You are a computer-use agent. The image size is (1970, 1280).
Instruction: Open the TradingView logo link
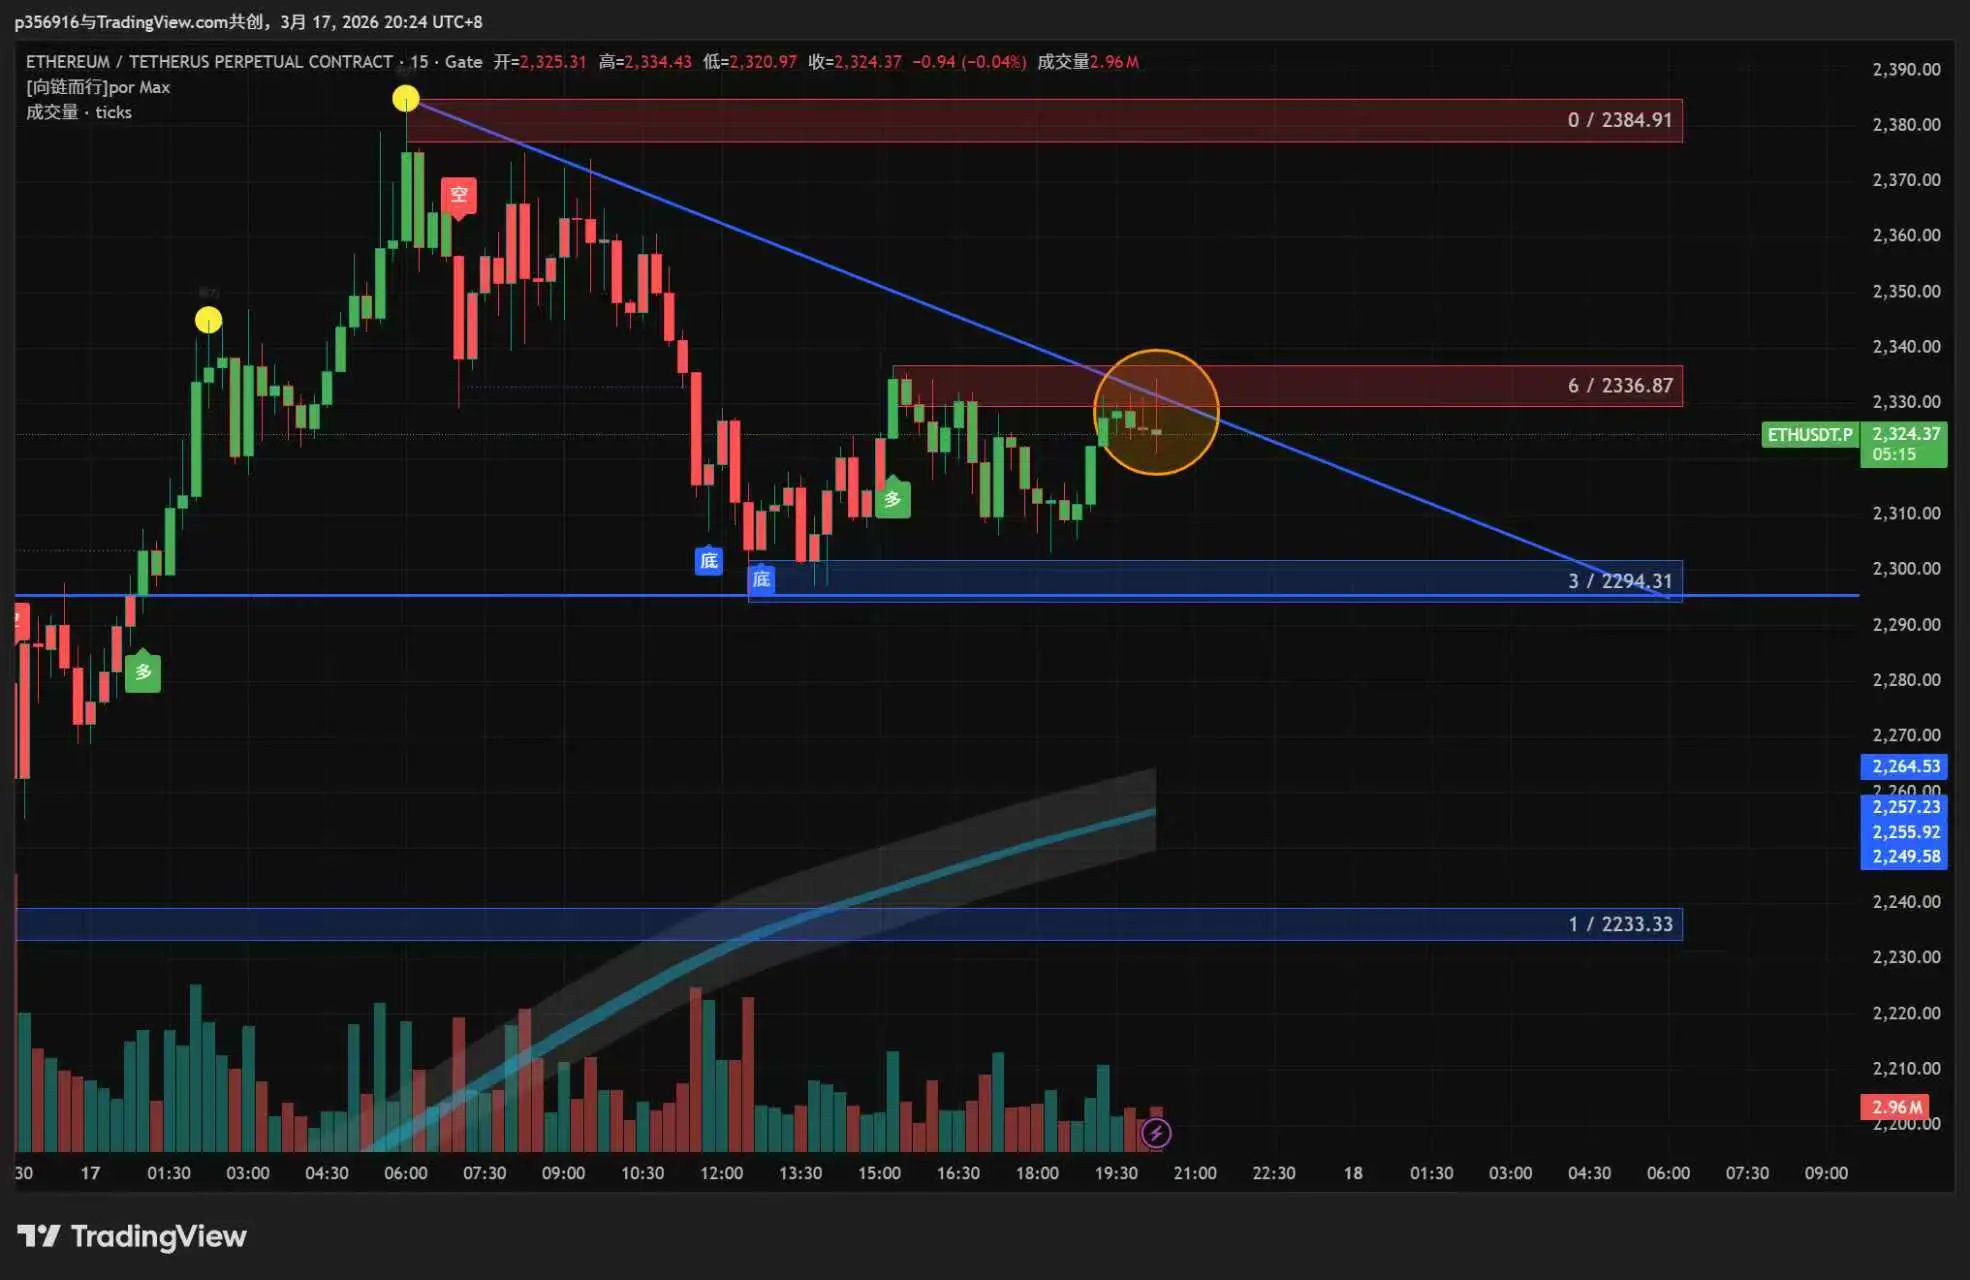click(x=132, y=1236)
